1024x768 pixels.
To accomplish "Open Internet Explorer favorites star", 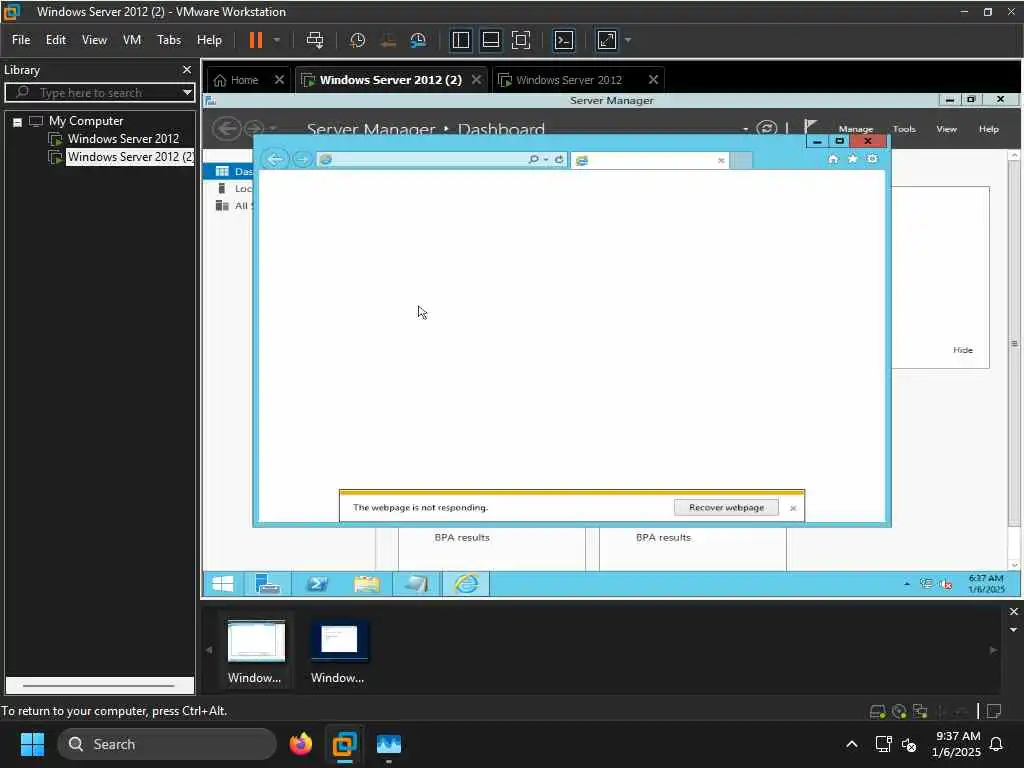I will pos(852,159).
